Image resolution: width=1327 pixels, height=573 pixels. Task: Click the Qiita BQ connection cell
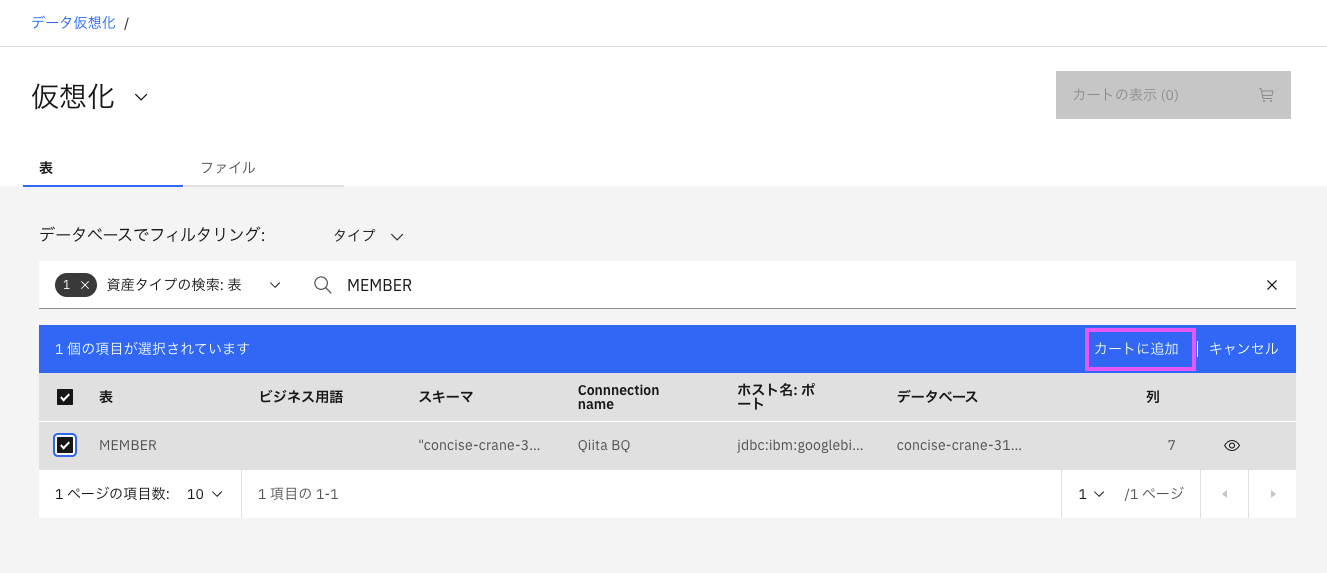click(x=604, y=445)
